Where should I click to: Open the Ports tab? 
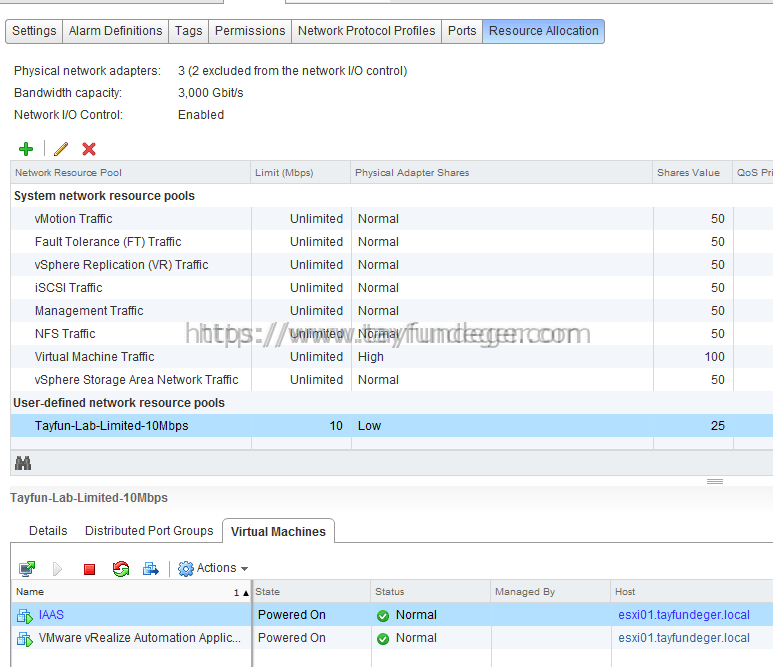point(462,31)
